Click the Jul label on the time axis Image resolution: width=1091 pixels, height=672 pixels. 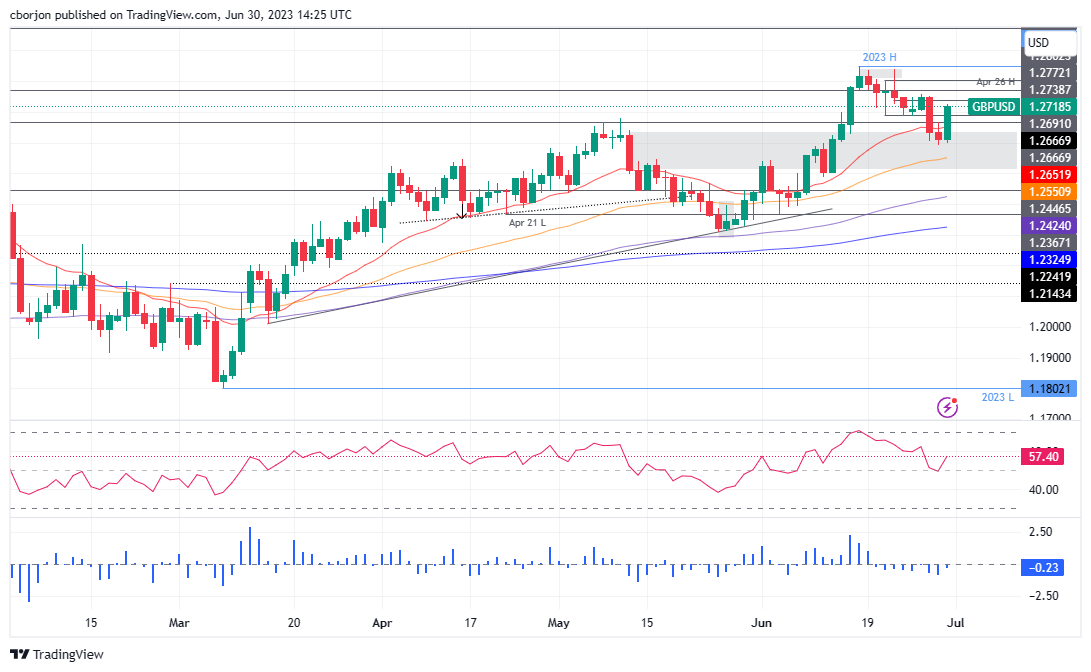coord(957,623)
